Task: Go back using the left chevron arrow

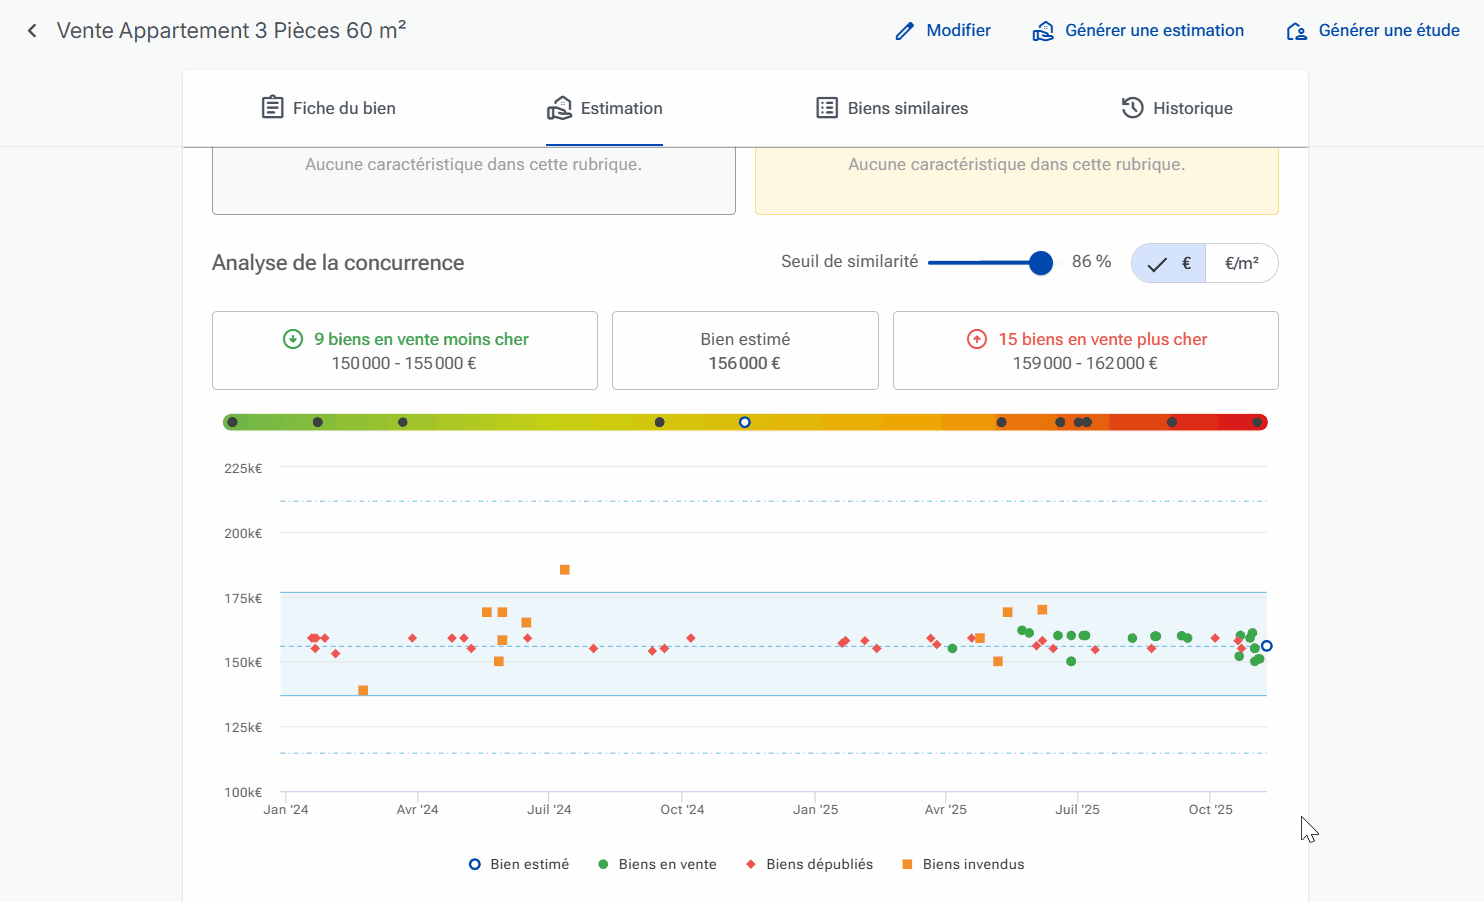Action: (x=32, y=31)
